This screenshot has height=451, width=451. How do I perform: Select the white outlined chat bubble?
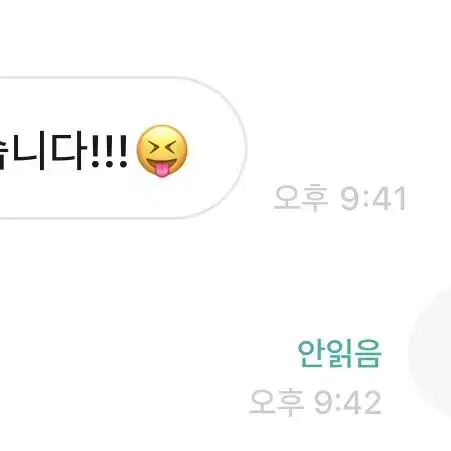pos(122,148)
